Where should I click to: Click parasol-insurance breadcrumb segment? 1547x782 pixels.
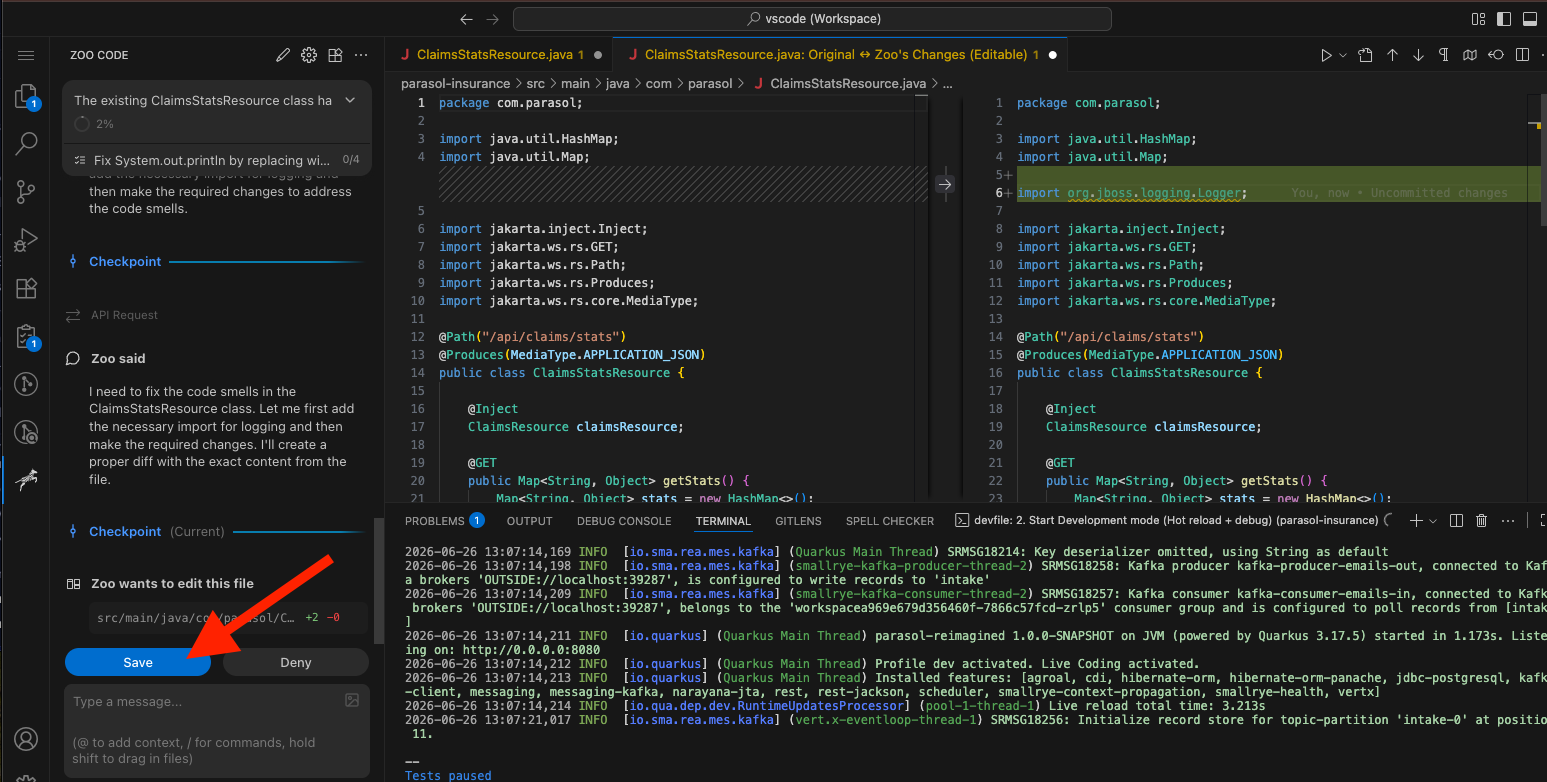pos(455,84)
